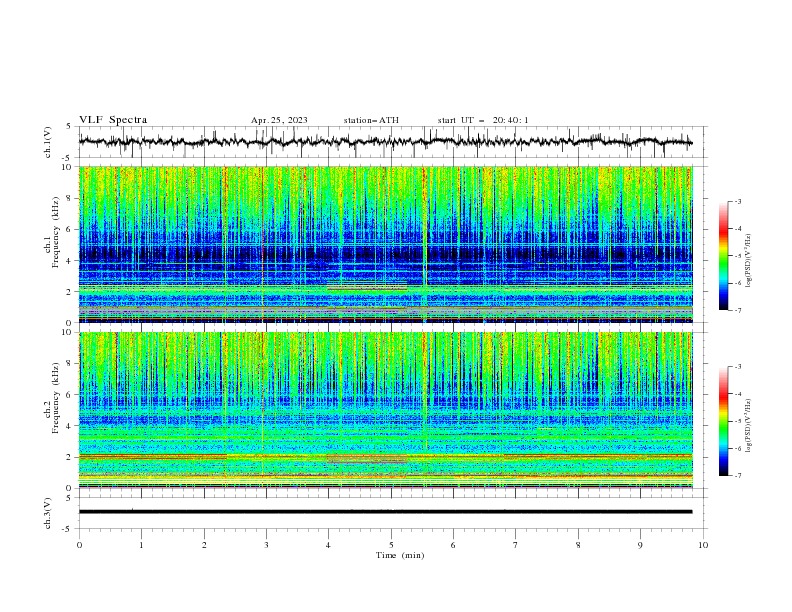The width and height of the screenshot is (792, 612).
Task: Click the "-3" tick on ch.1 colorbar
Action: pyautogui.click(x=737, y=201)
